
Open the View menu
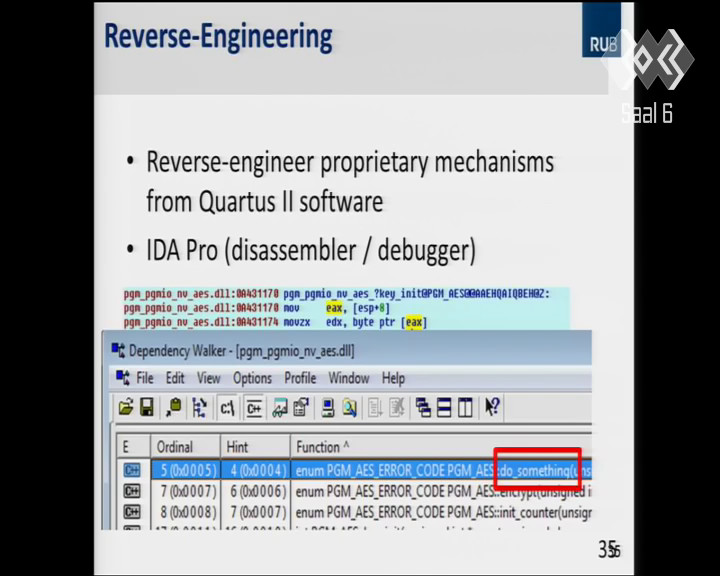coord(208,378)
